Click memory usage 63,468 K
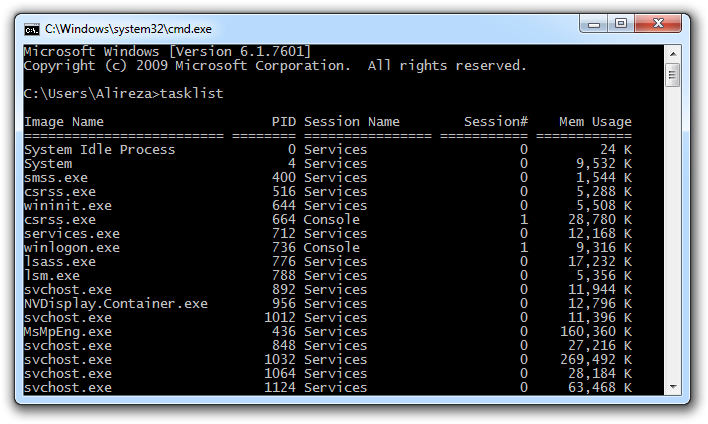 pyautogui.click(x=600, y=387)
